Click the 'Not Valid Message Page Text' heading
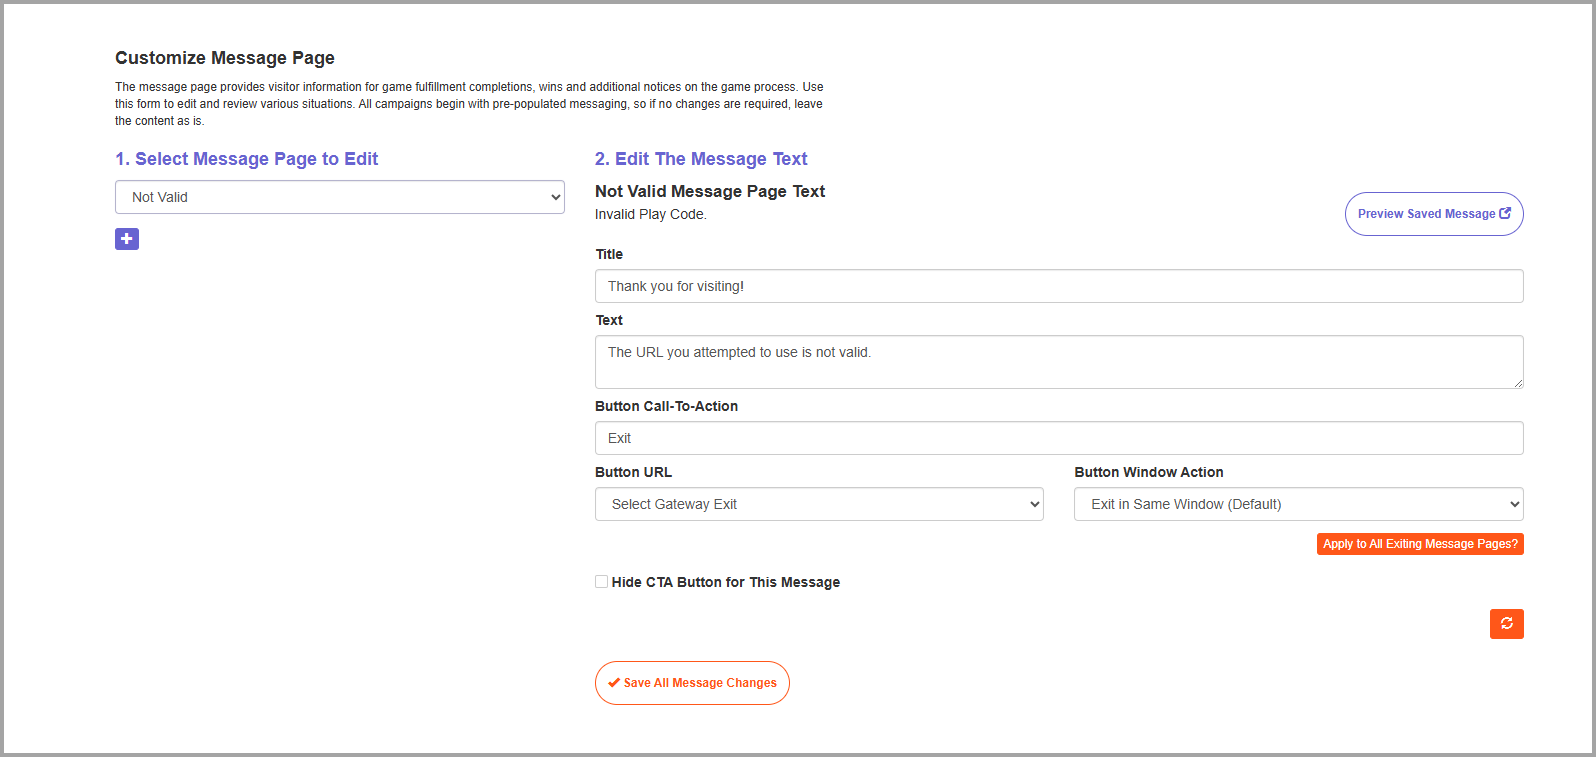The width and height of the screenshot is (1596, 757). pos(710,191)
